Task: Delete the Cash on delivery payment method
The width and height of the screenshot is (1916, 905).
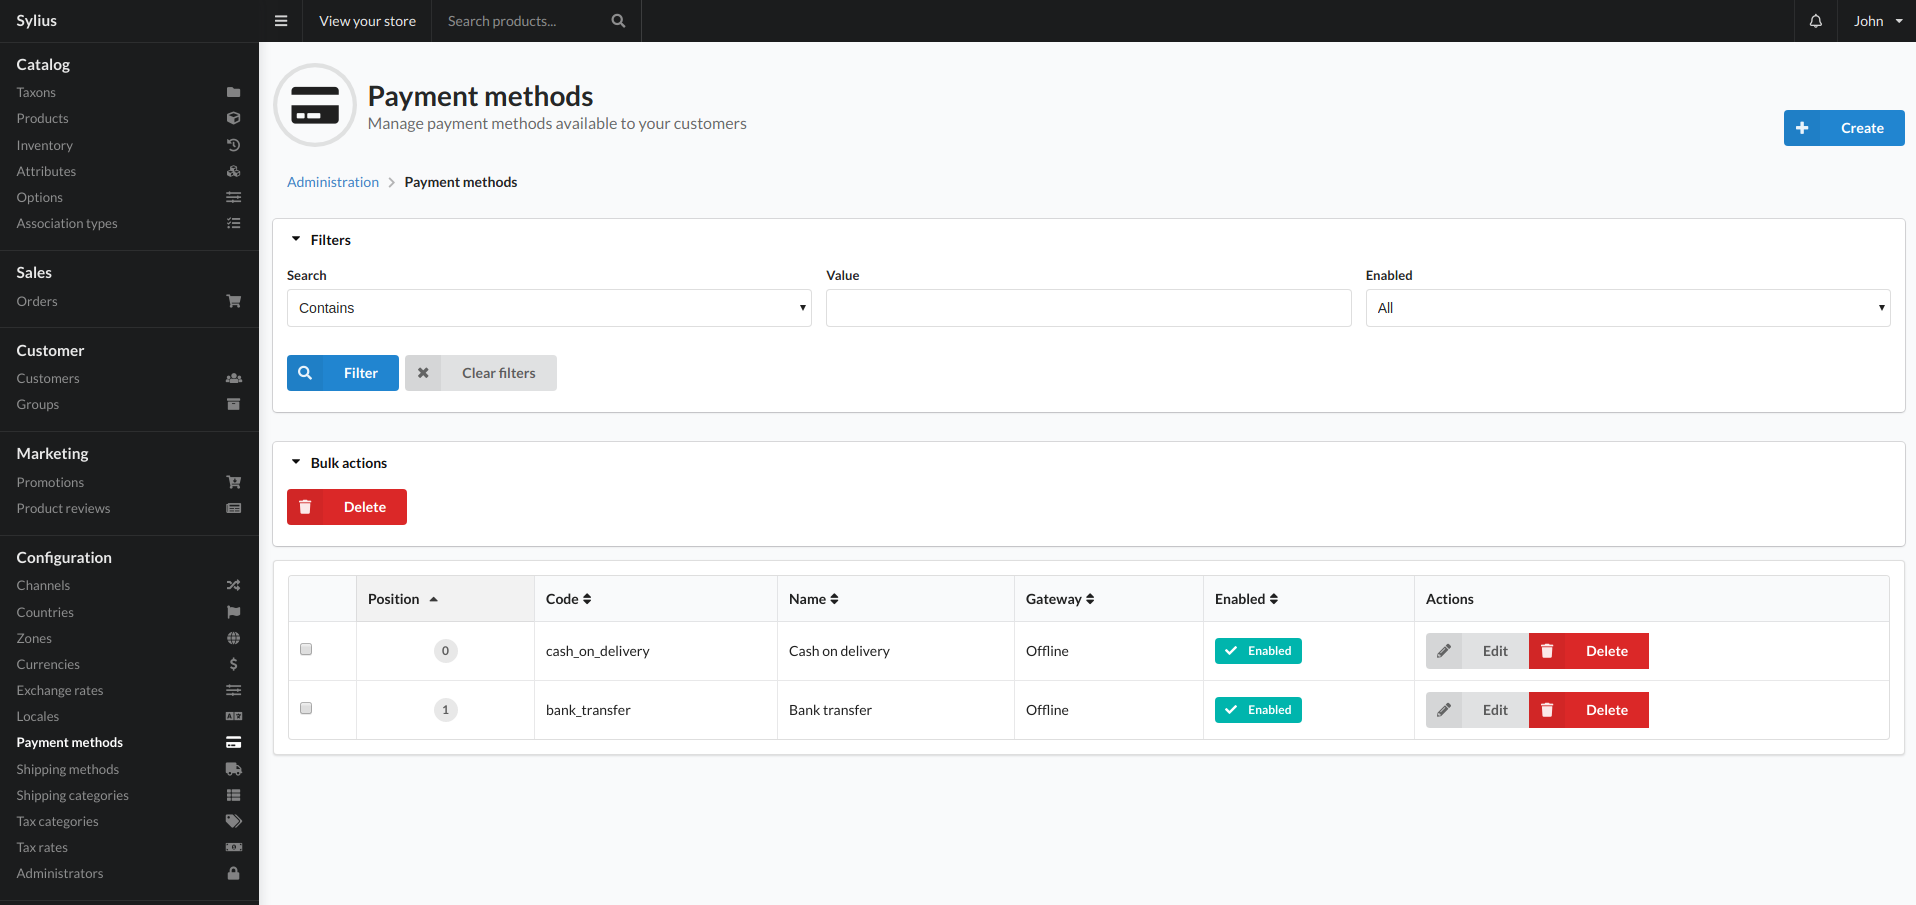Action: pos(1589,651)
